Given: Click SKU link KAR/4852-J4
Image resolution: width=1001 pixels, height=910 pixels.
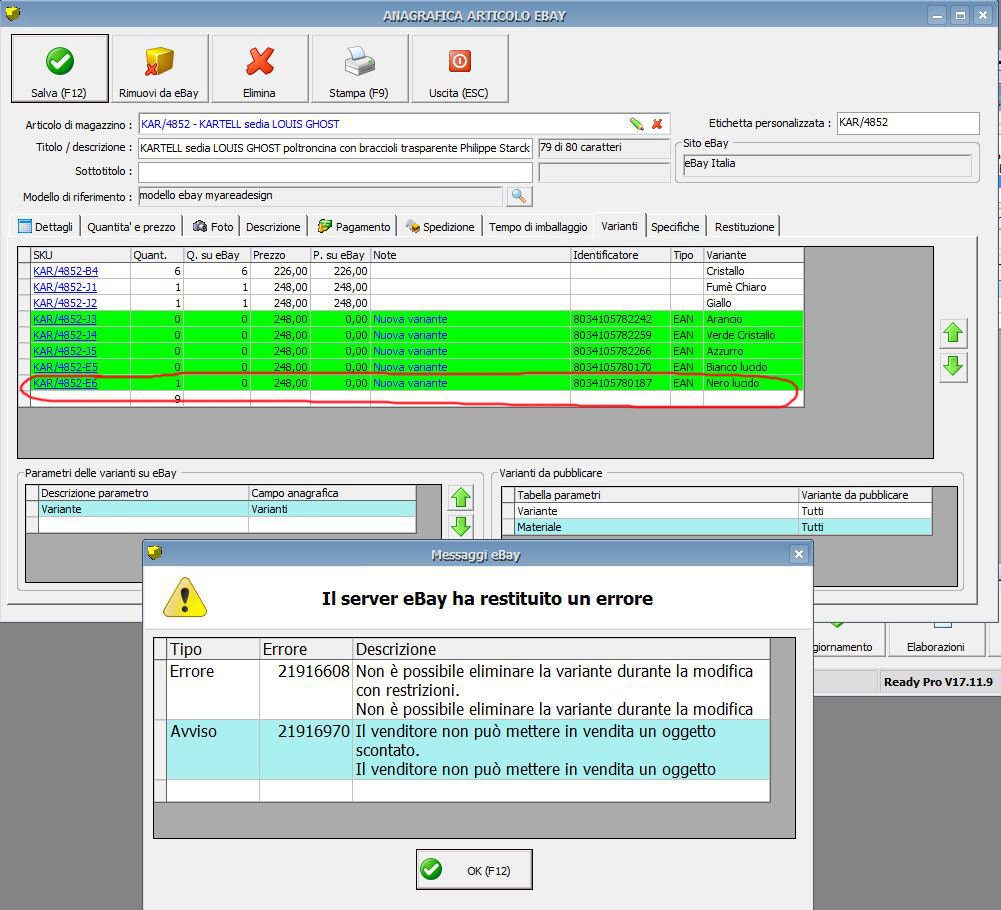Looking at the screenshot, I should (65, 335).
